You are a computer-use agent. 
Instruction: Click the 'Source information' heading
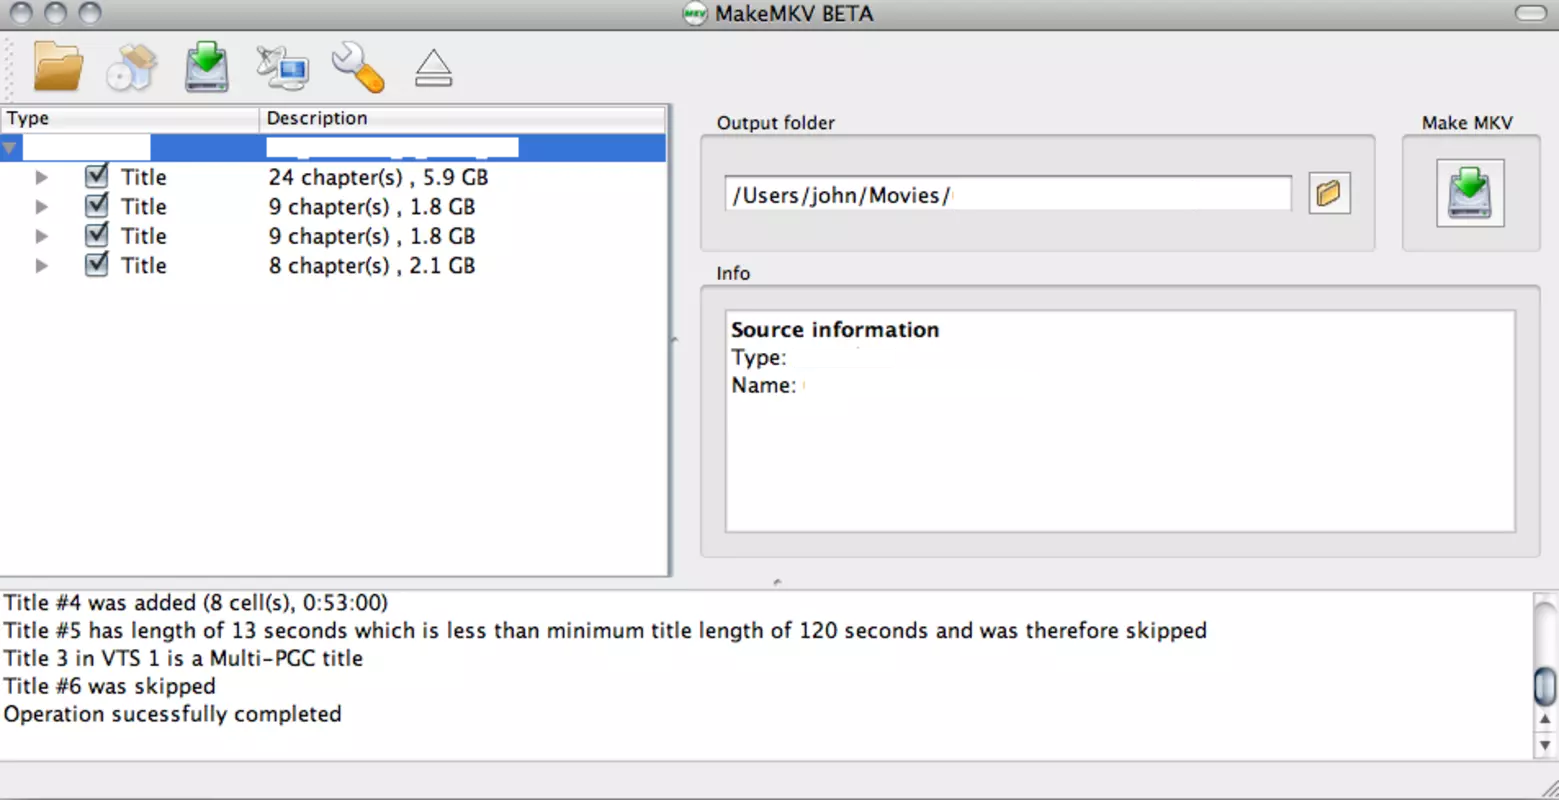[x=835, y=330]
